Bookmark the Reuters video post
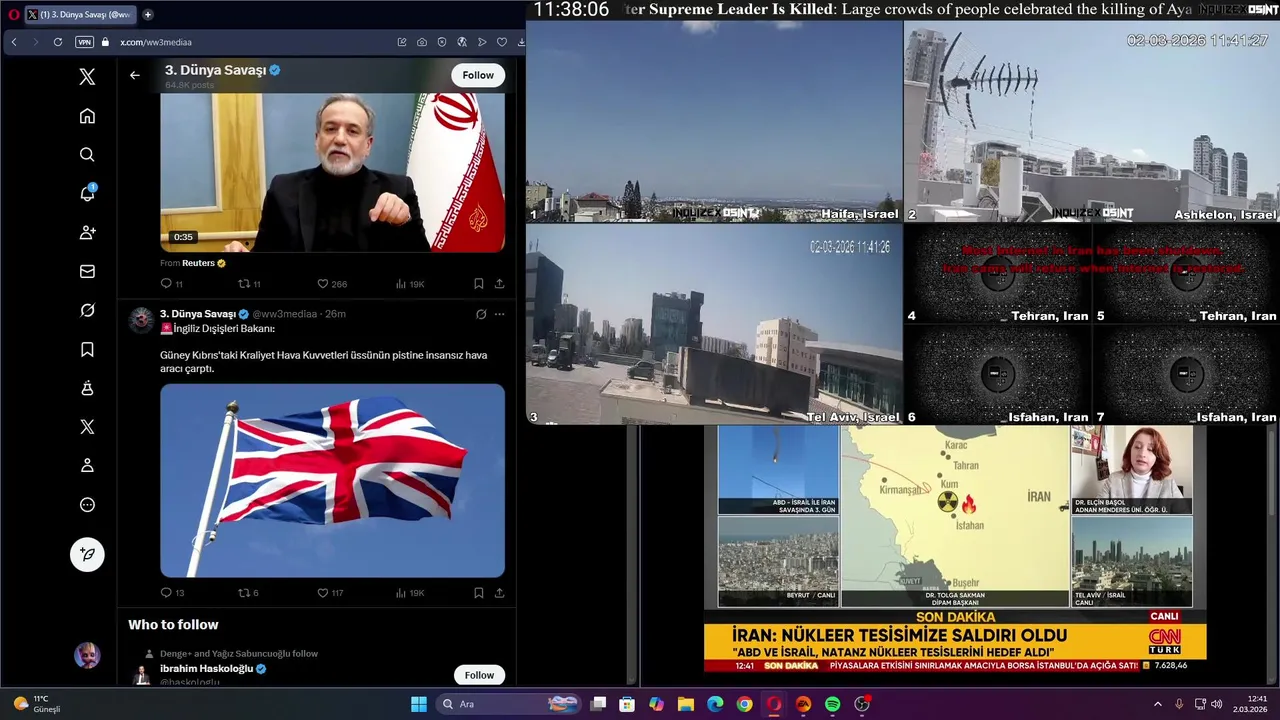 479,284
